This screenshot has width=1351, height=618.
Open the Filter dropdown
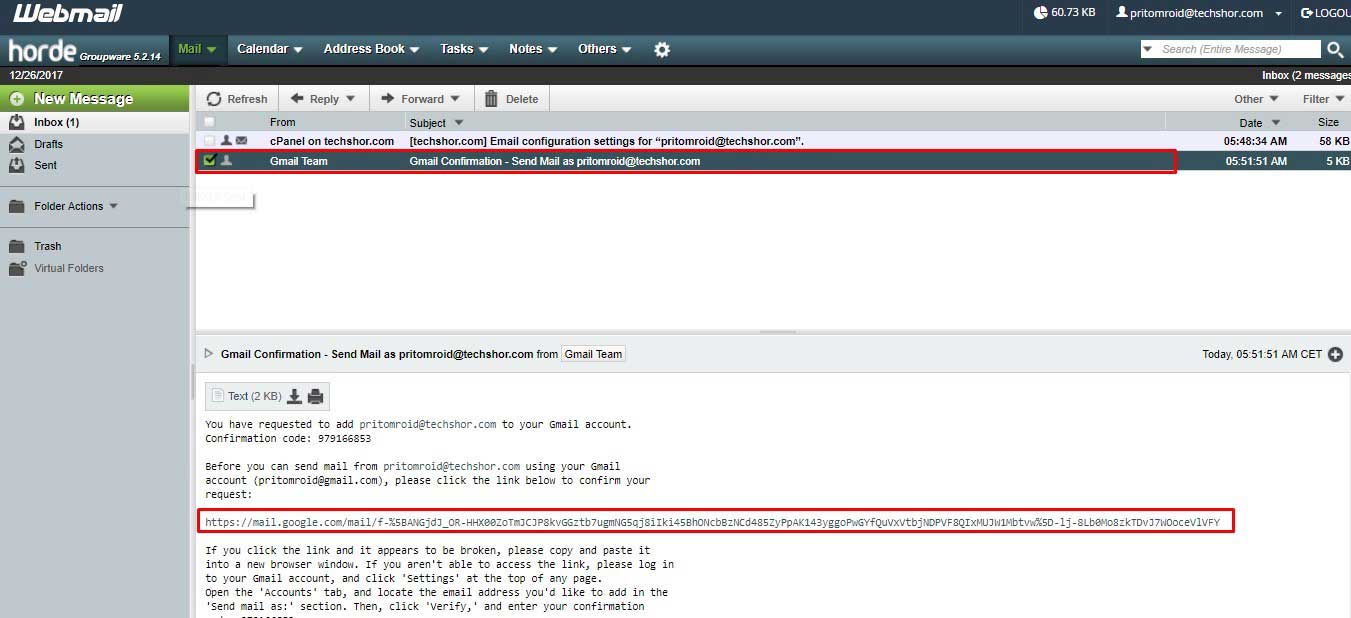point(1323,99)
